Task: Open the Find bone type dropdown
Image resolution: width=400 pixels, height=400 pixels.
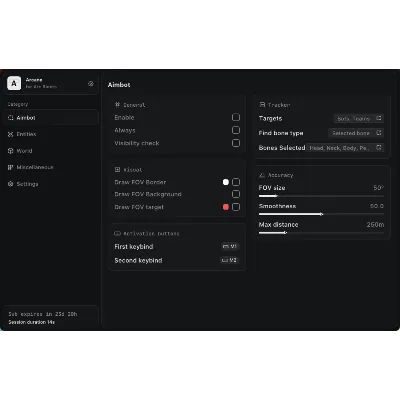Action: tap(356, 133)
